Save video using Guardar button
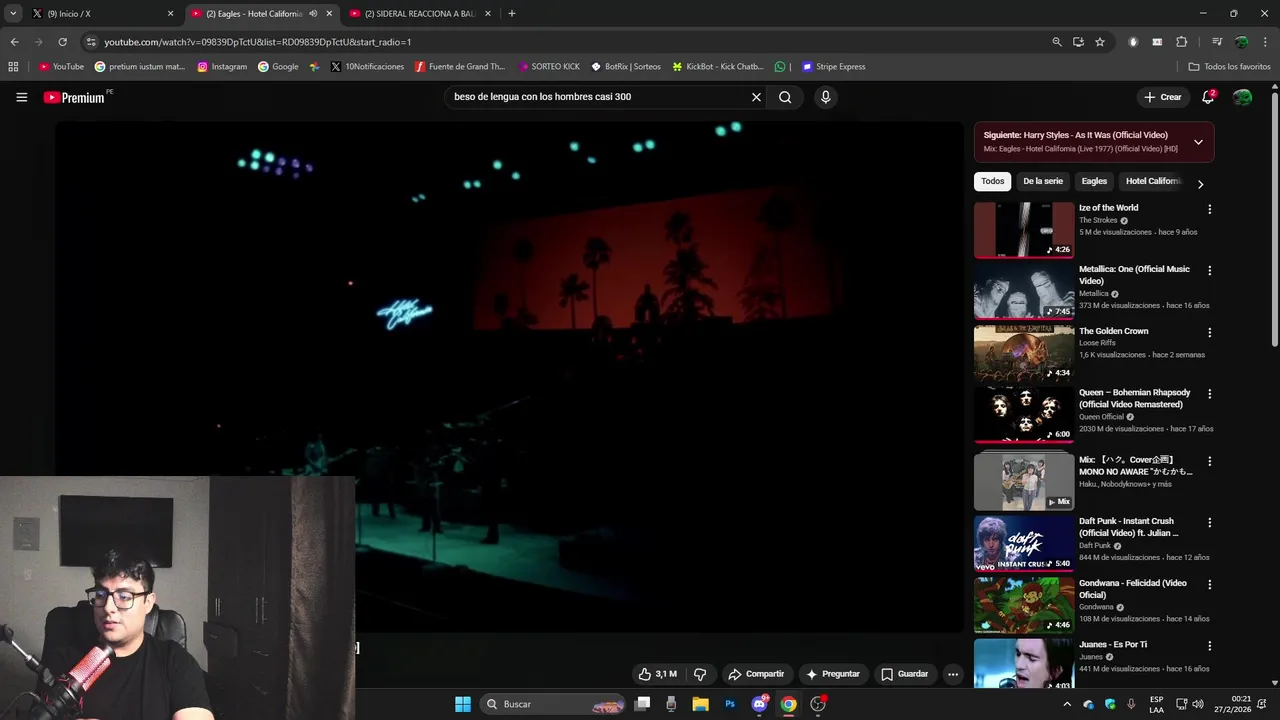Viewport: 1280px width, 720px height. coord(904,674)
